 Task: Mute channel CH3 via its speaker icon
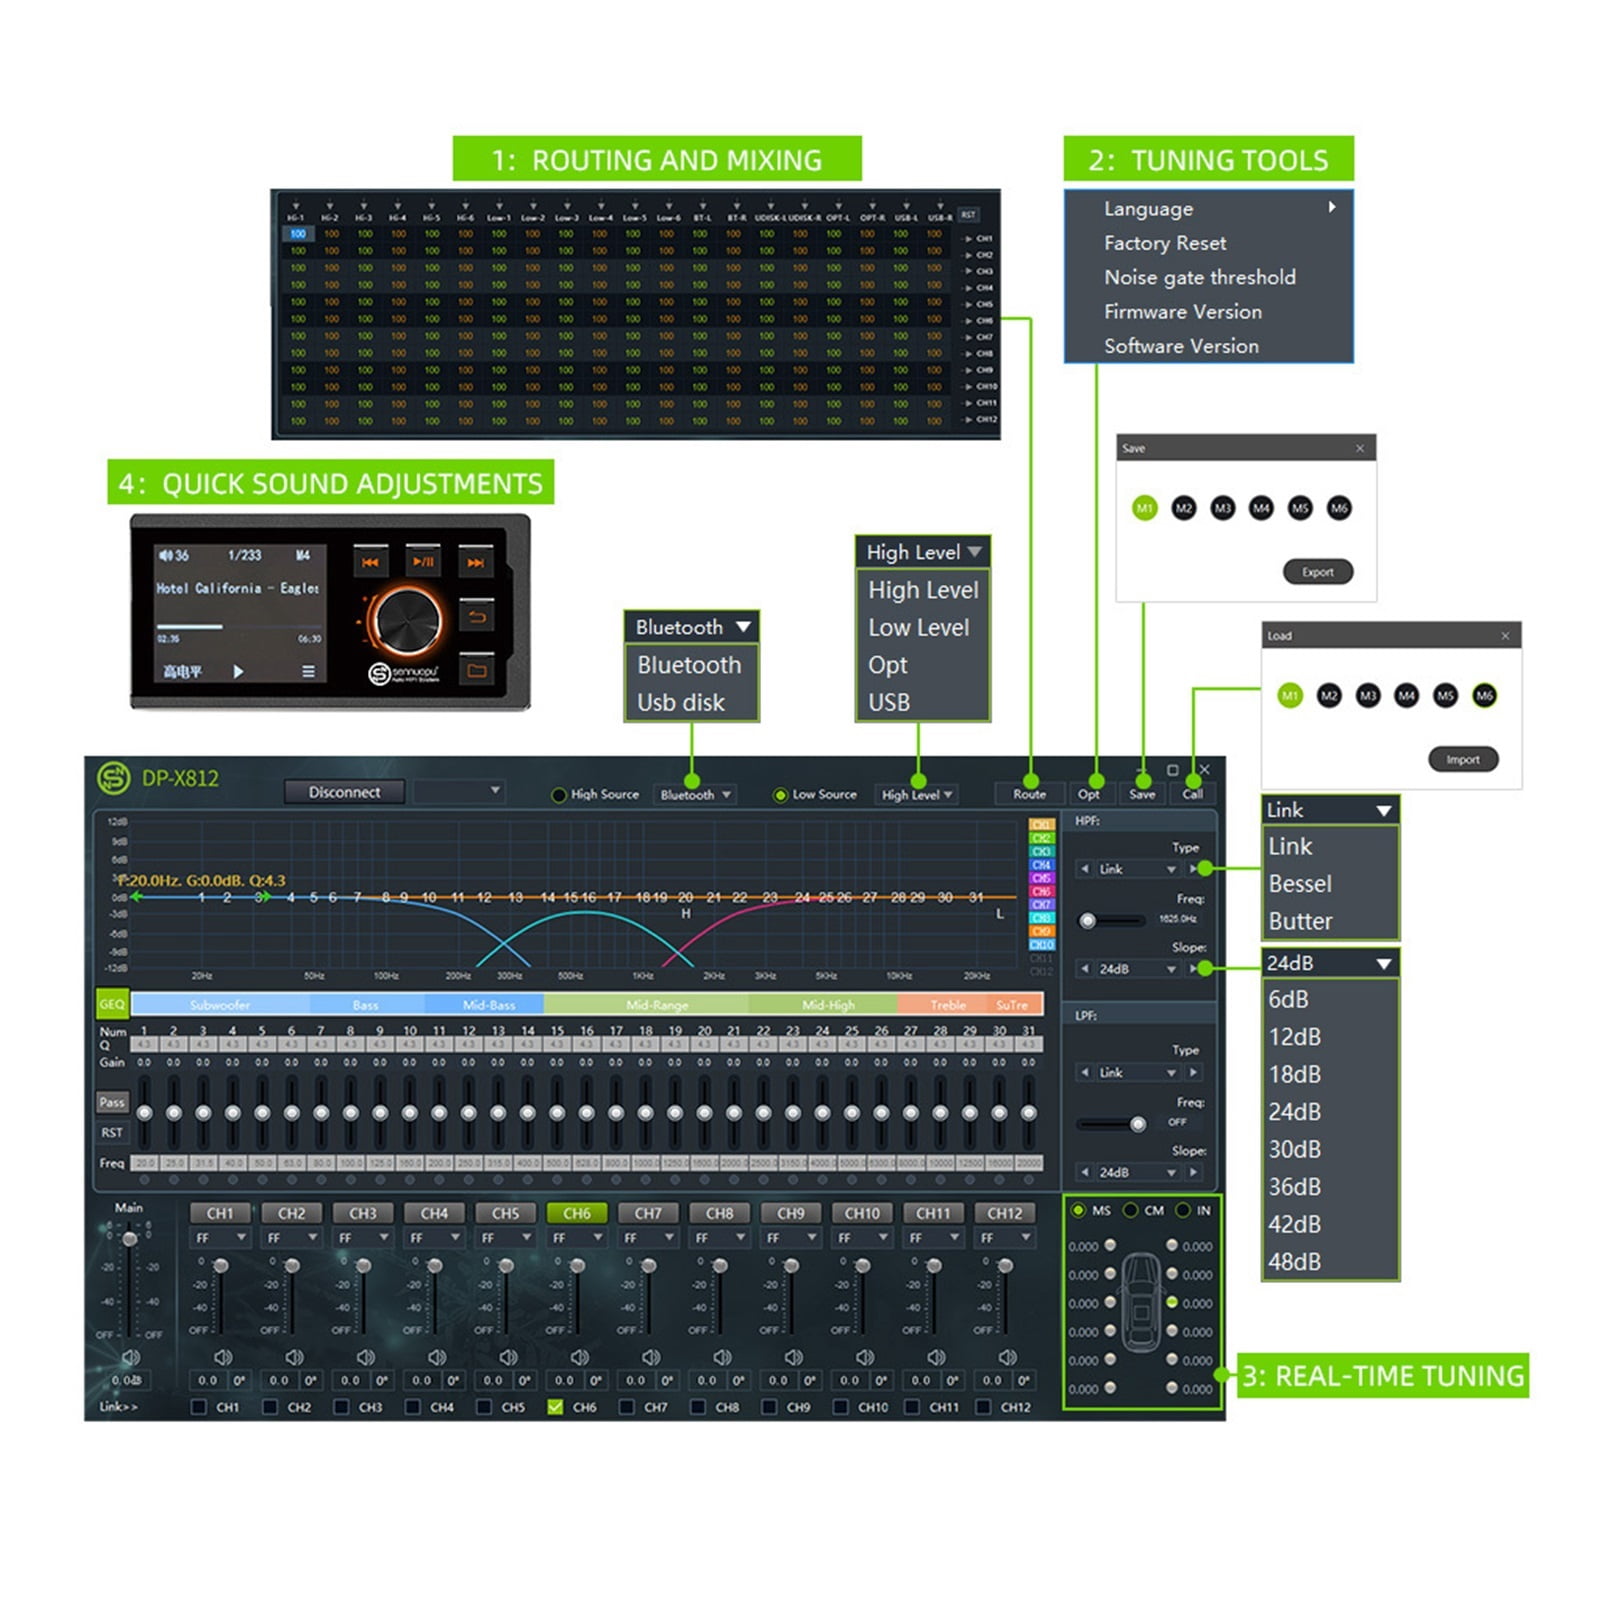point(365,1357)
